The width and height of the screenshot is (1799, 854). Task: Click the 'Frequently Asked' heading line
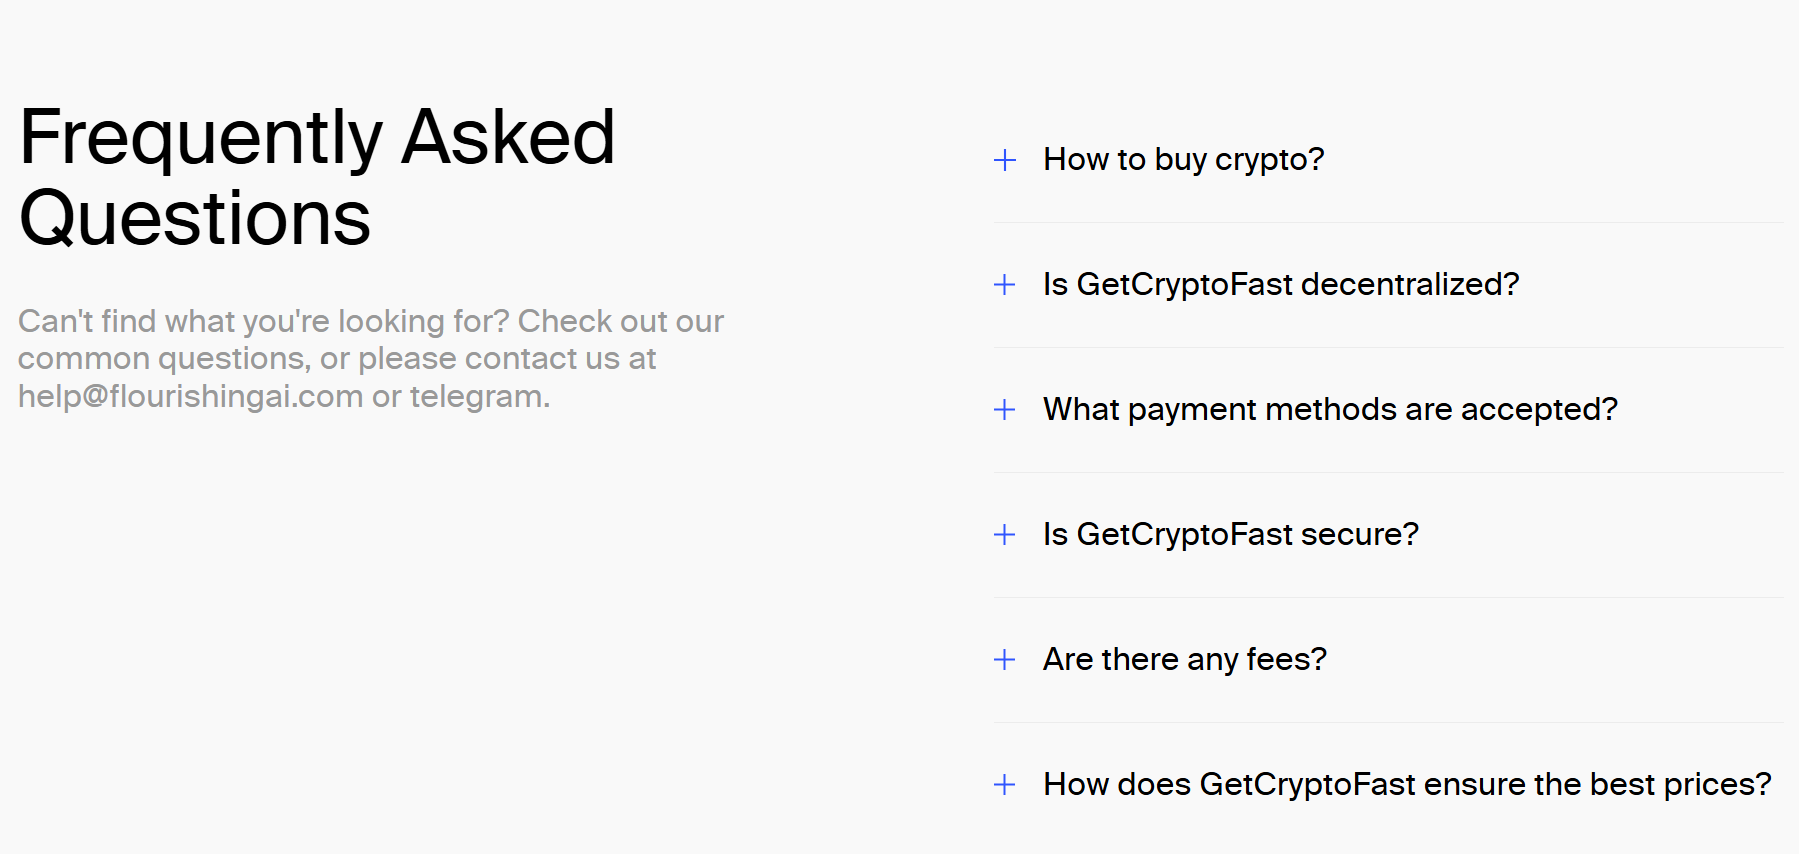click(316, 137)
